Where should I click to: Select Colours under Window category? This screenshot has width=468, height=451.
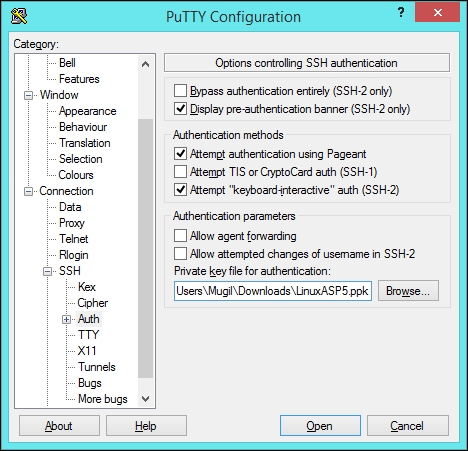coord(76,175)
